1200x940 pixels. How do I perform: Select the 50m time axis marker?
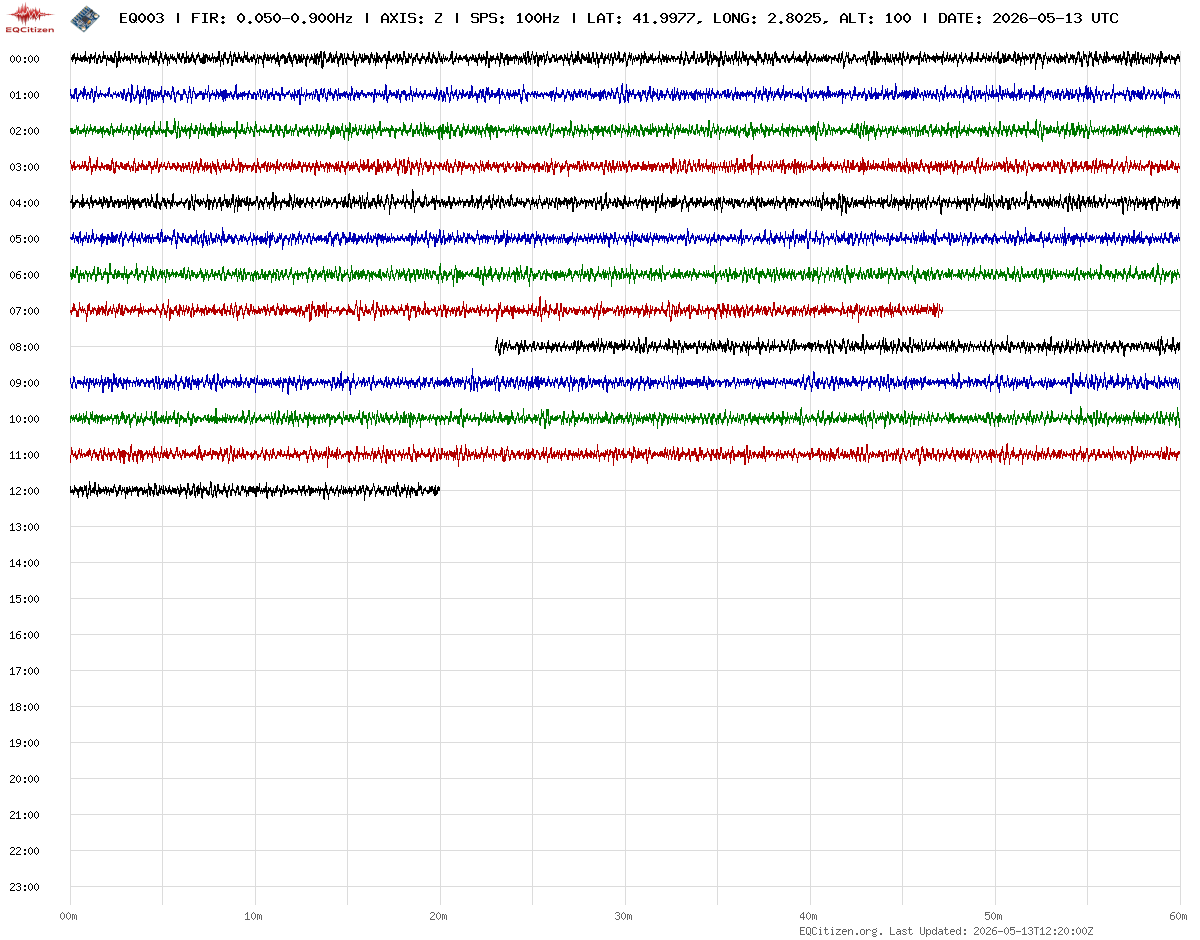(x=993, y=916)
